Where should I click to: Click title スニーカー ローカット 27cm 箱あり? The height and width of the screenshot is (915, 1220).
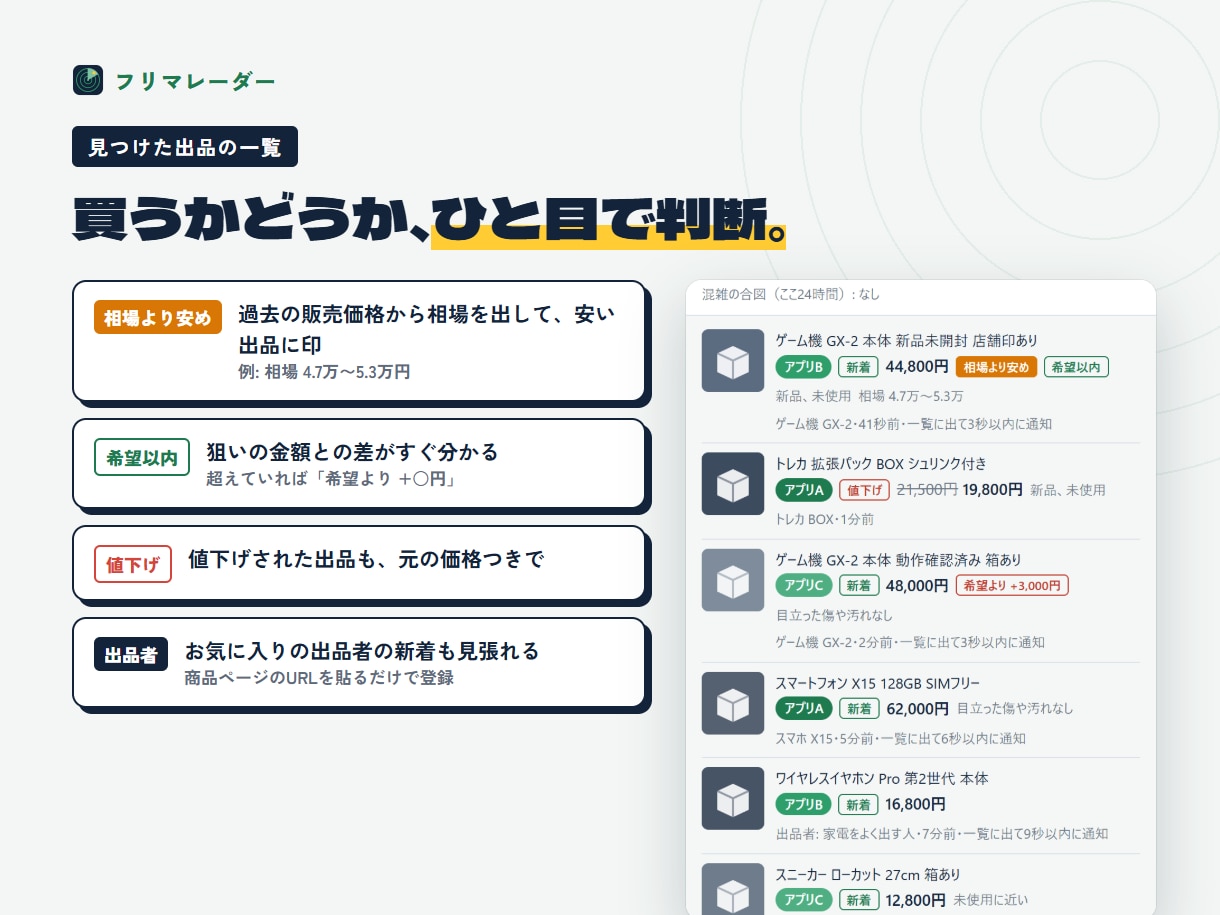coord(868,874)
